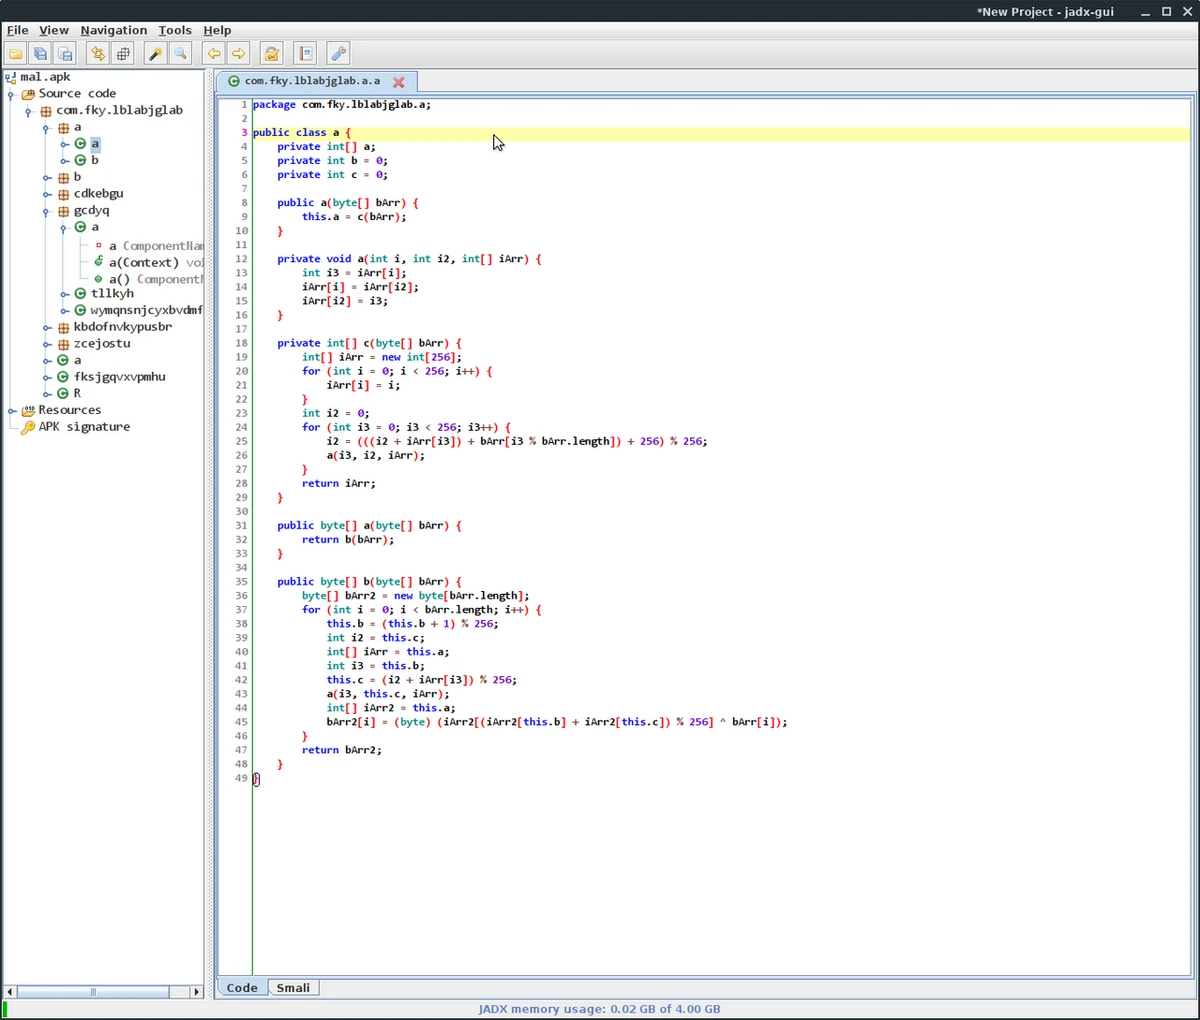This screenshot has height=1020, width=1200.
Task: Select APK signature in the tree
Action: click(x=84, y=427)
